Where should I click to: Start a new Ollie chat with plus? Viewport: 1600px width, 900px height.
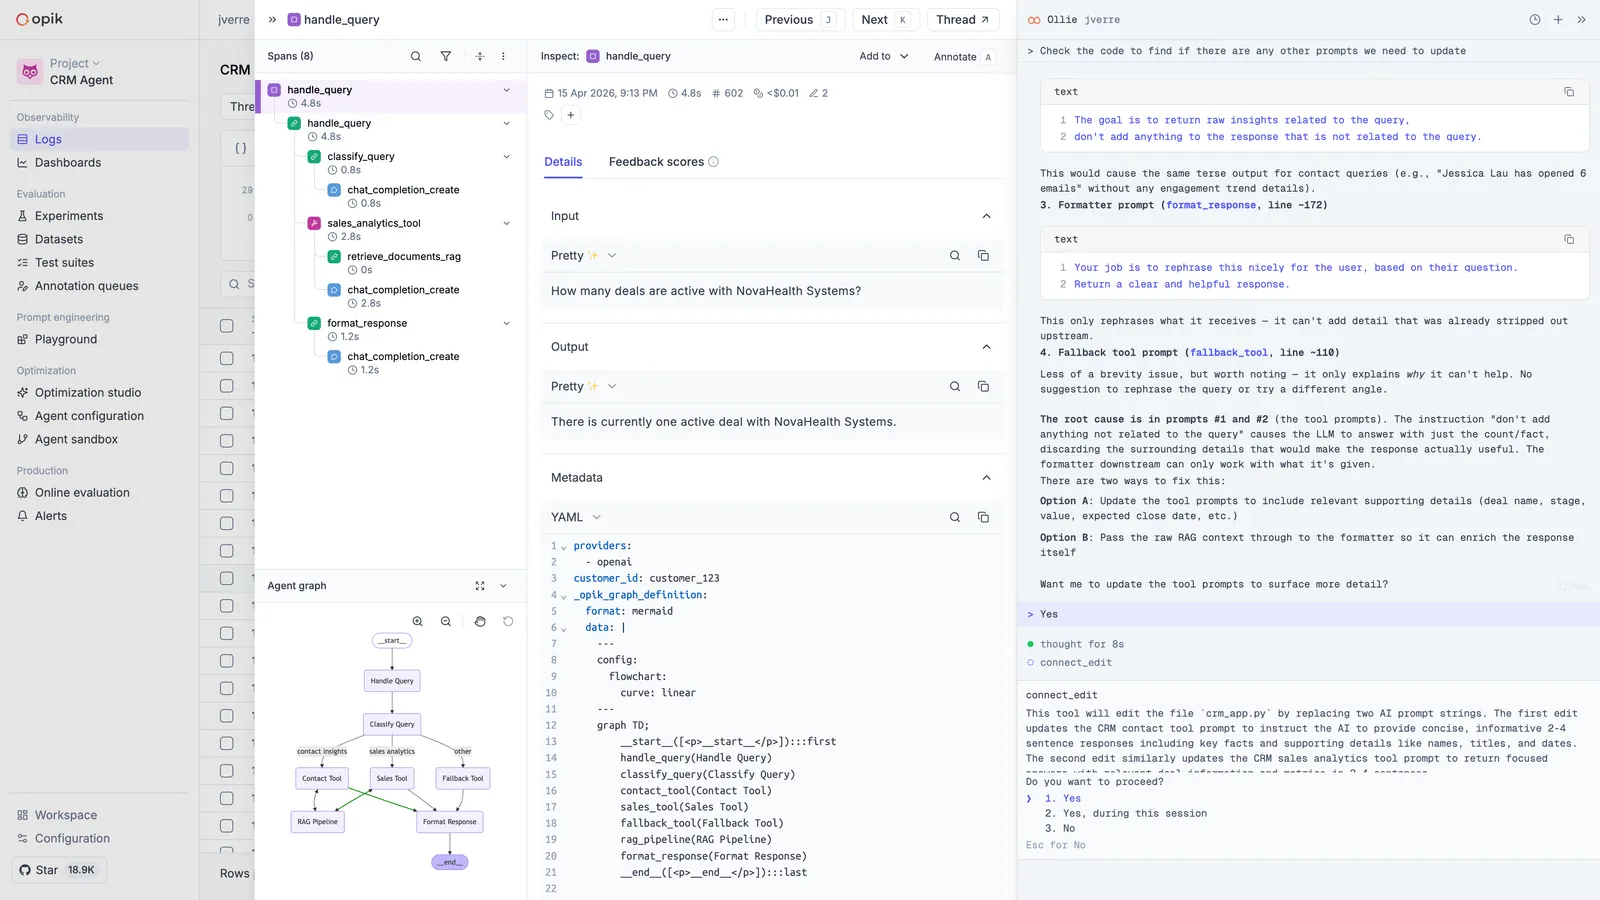pyautogui.click(x=1558, y=19)
